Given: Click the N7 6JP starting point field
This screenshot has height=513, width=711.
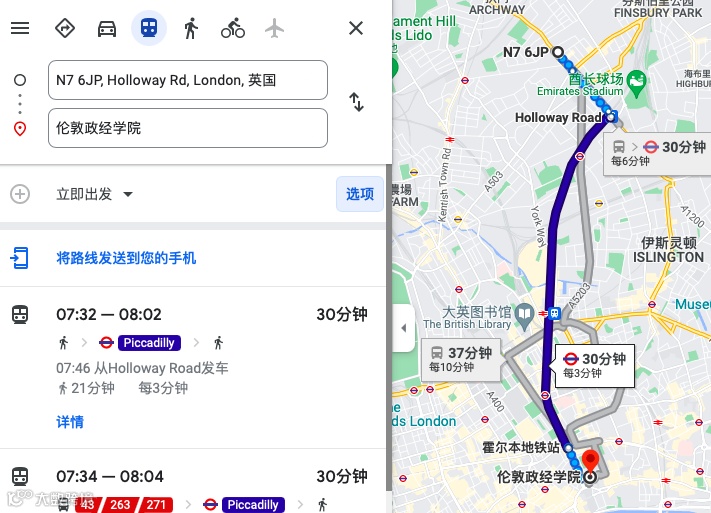Looking at the screenshot, I should coord(188,80).
